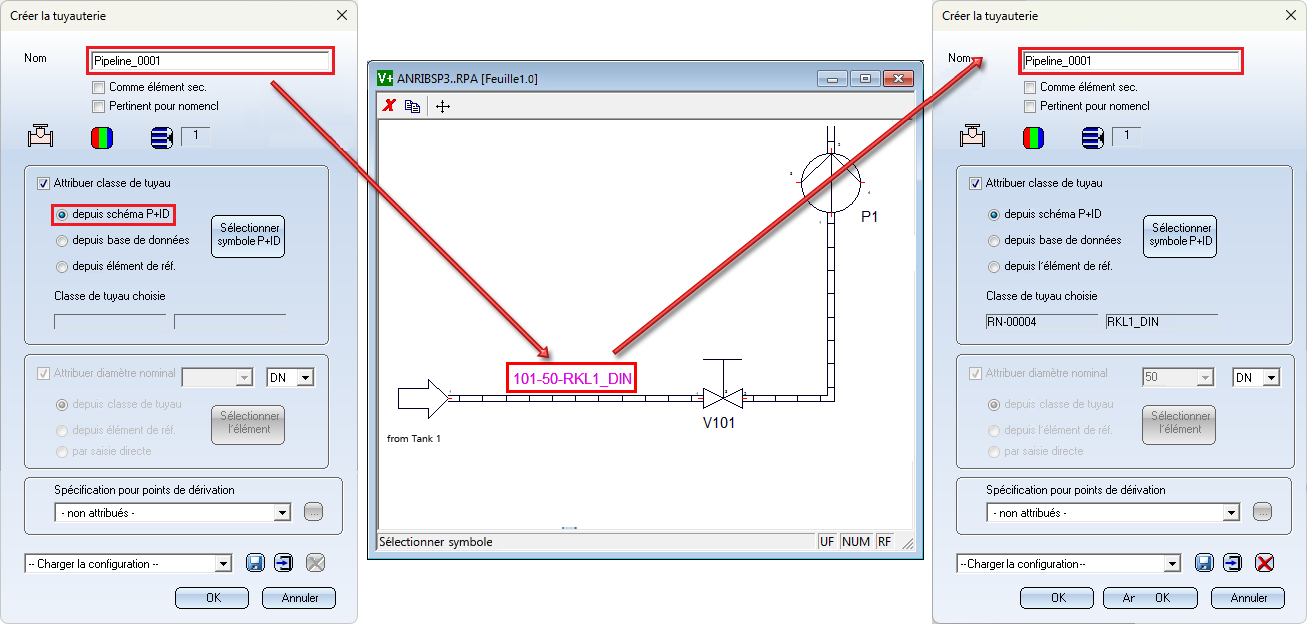Image resolution: width=1307 pixels, height=624 pixels.
Task: Select depuis élément de réf. in left dialog
Action: coord(62,267)
